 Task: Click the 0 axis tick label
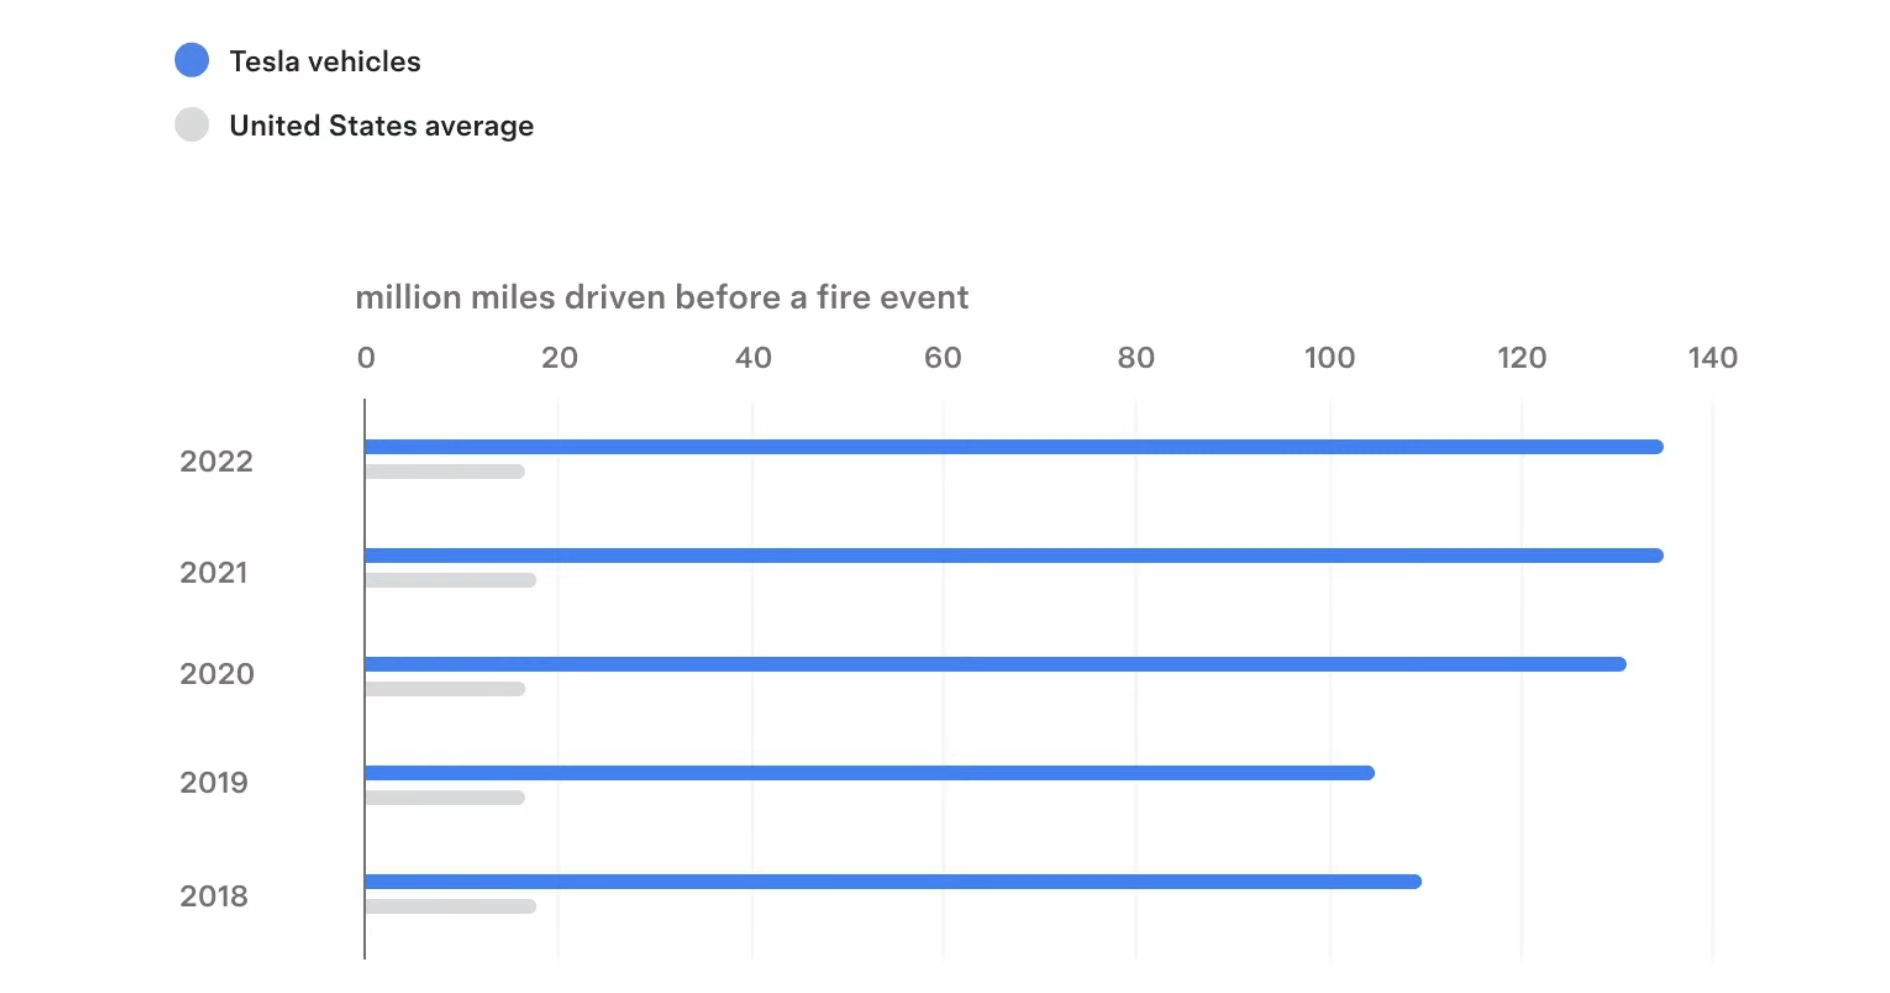(x=366, y=357)
